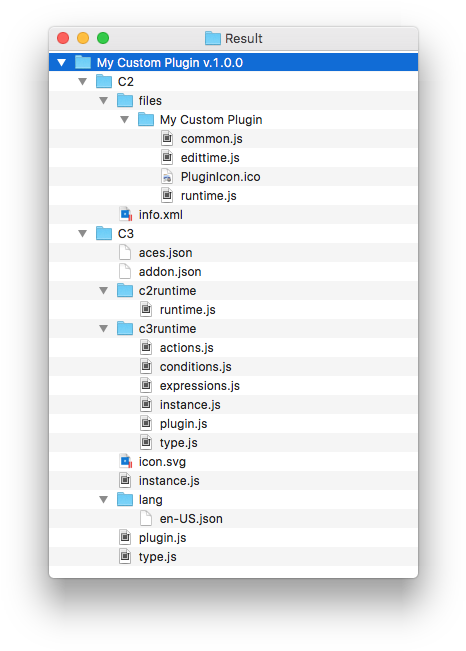Click the c3runtime folder icon
The height and width of the screenshot is (651, 466).
pos(125,328)
